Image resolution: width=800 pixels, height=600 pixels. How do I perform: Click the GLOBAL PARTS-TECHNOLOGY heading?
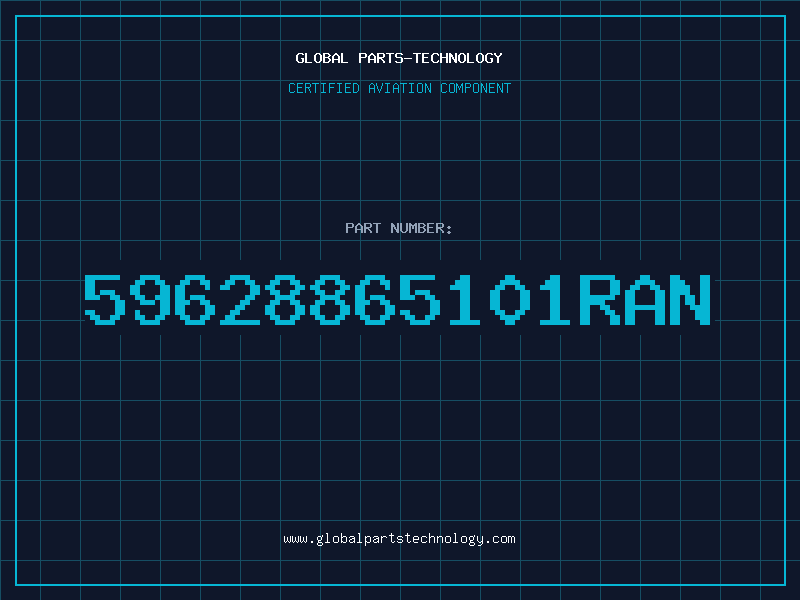coord(399,58)
